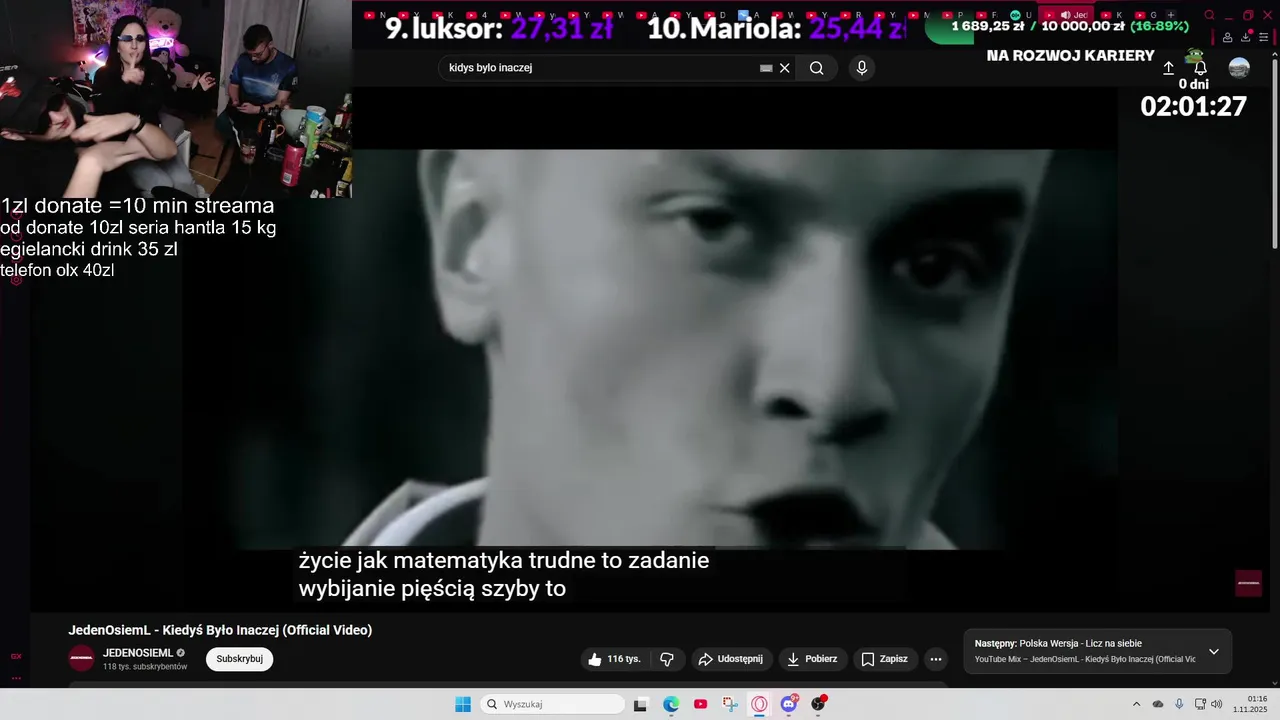Open the YouTube create/upload arrow icon

click(1168, 68)
